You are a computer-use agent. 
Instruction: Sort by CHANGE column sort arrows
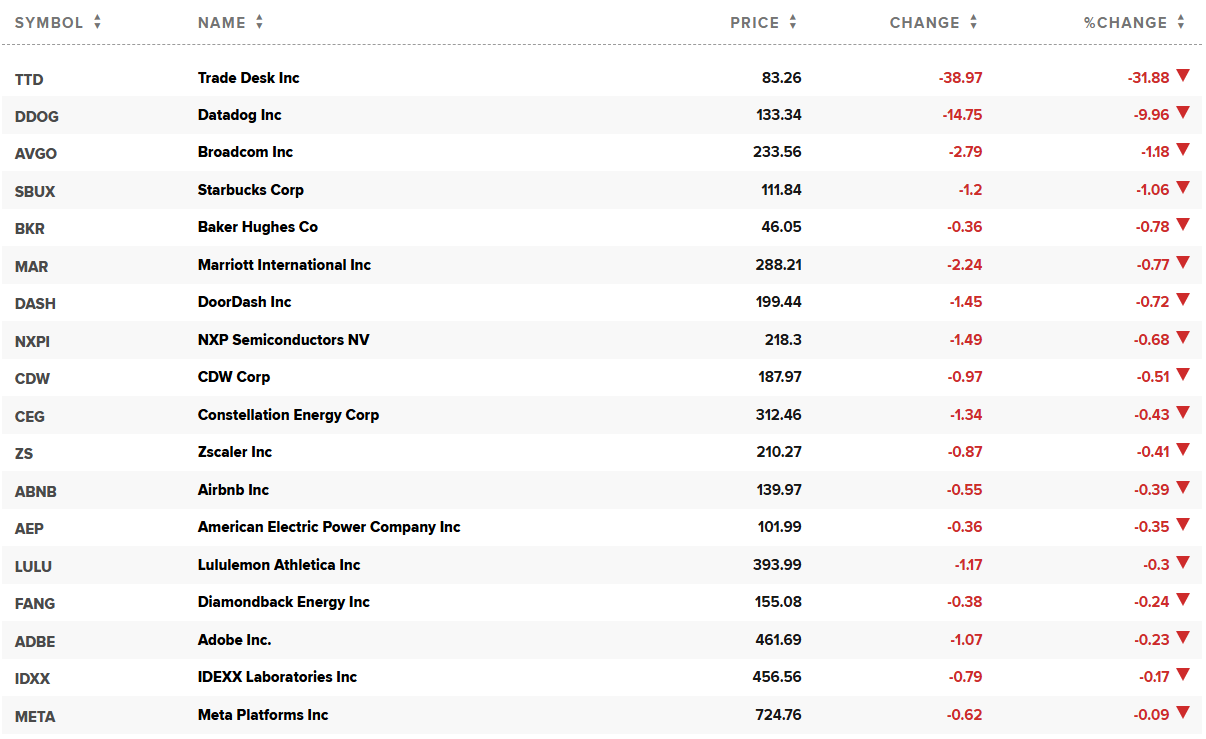(x=973, y=22)
